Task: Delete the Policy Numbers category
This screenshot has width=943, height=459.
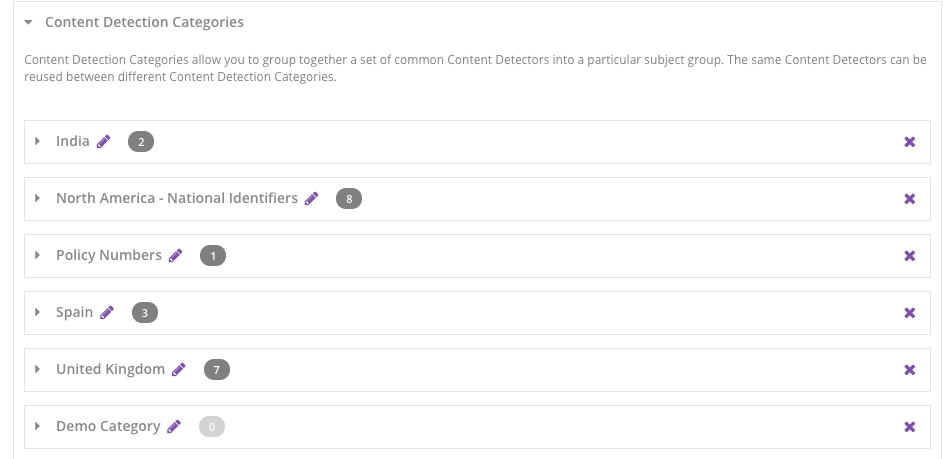Action: pyautogui.click(x=910, y=256)
